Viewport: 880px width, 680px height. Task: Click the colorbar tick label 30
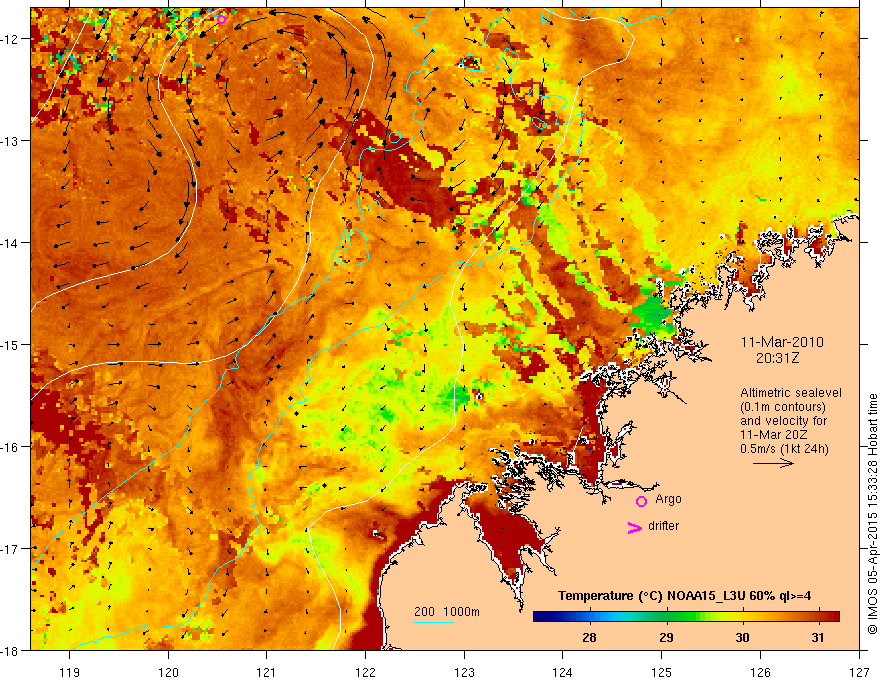tap(742, 637)
